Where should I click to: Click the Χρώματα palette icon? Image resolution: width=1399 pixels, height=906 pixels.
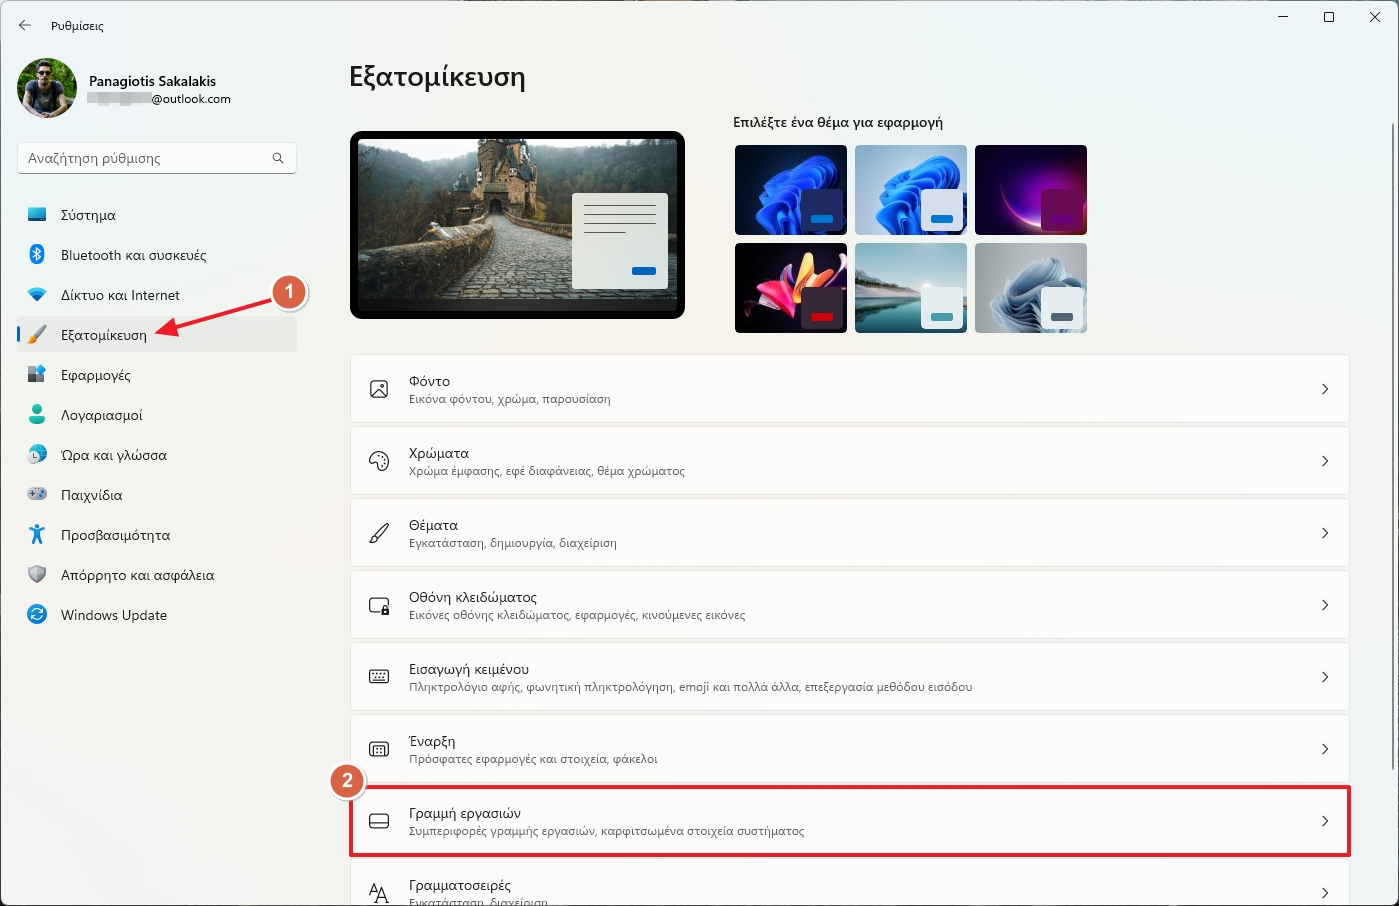(379, 460)
